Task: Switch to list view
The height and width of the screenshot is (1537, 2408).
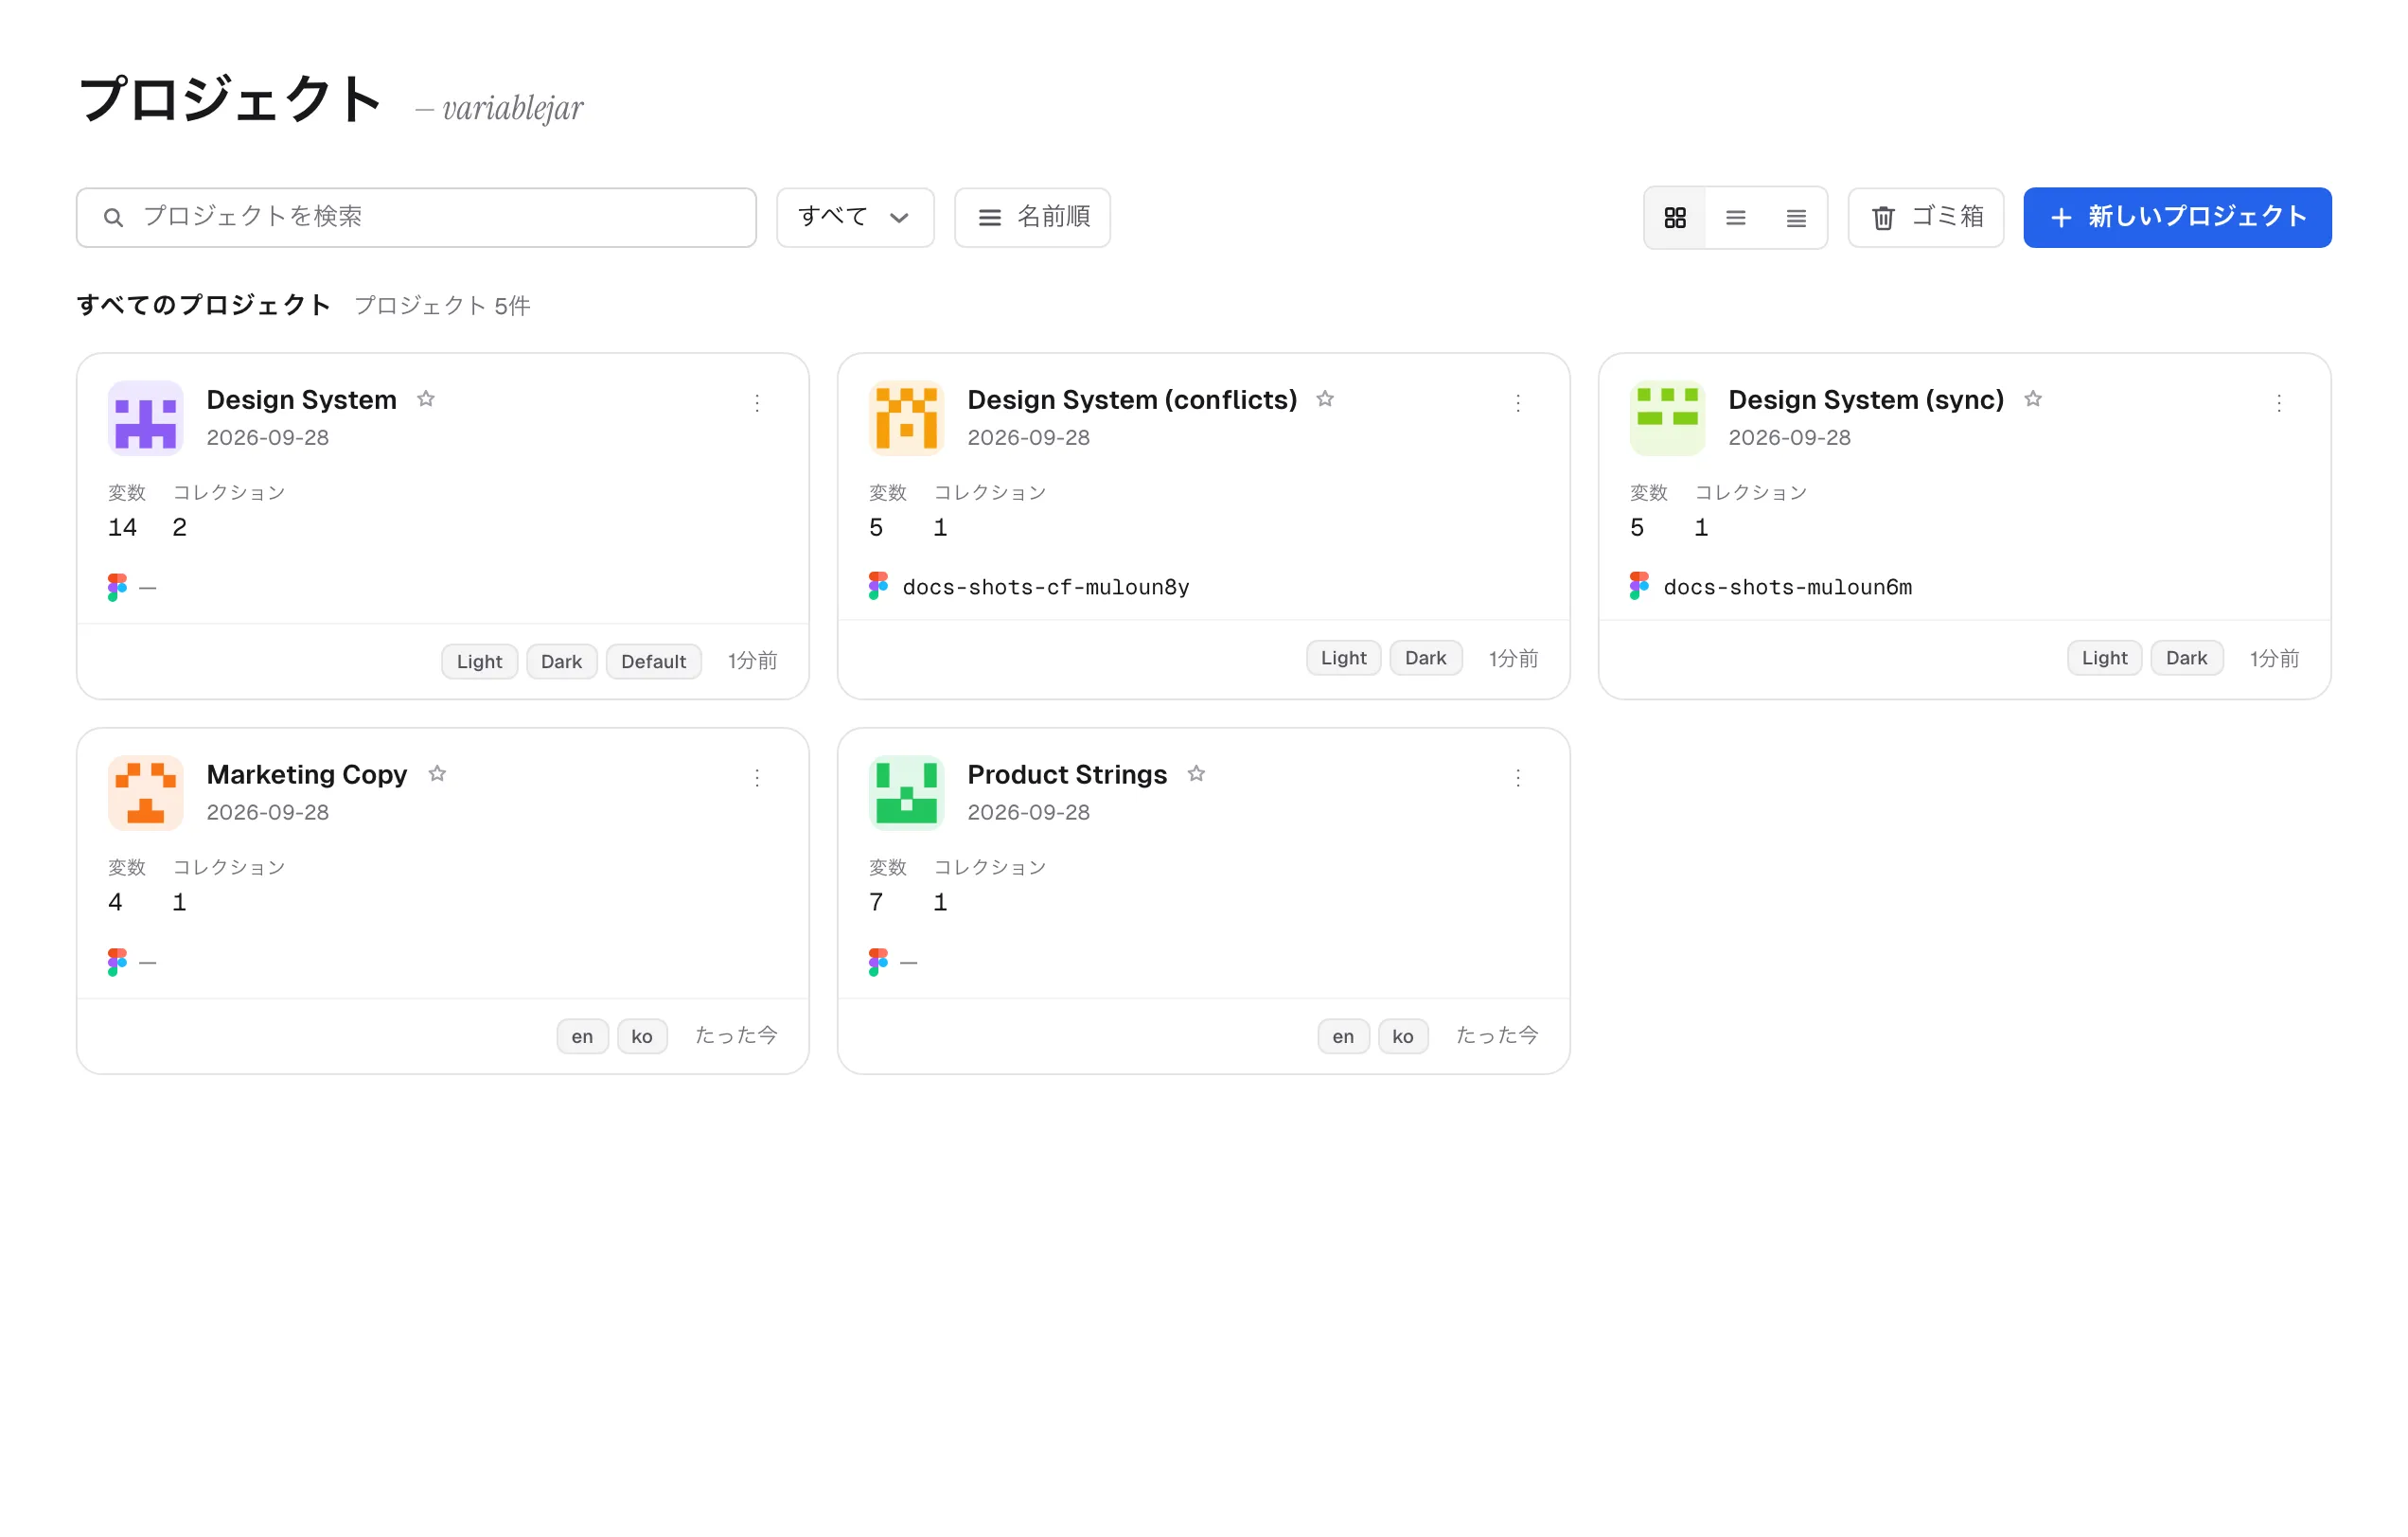Action: pyautogui.click(x=1736, y=217)
